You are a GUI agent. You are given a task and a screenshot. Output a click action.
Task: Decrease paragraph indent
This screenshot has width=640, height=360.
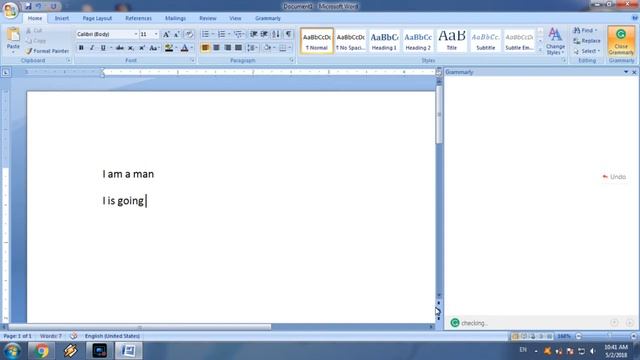coord(253,34)
